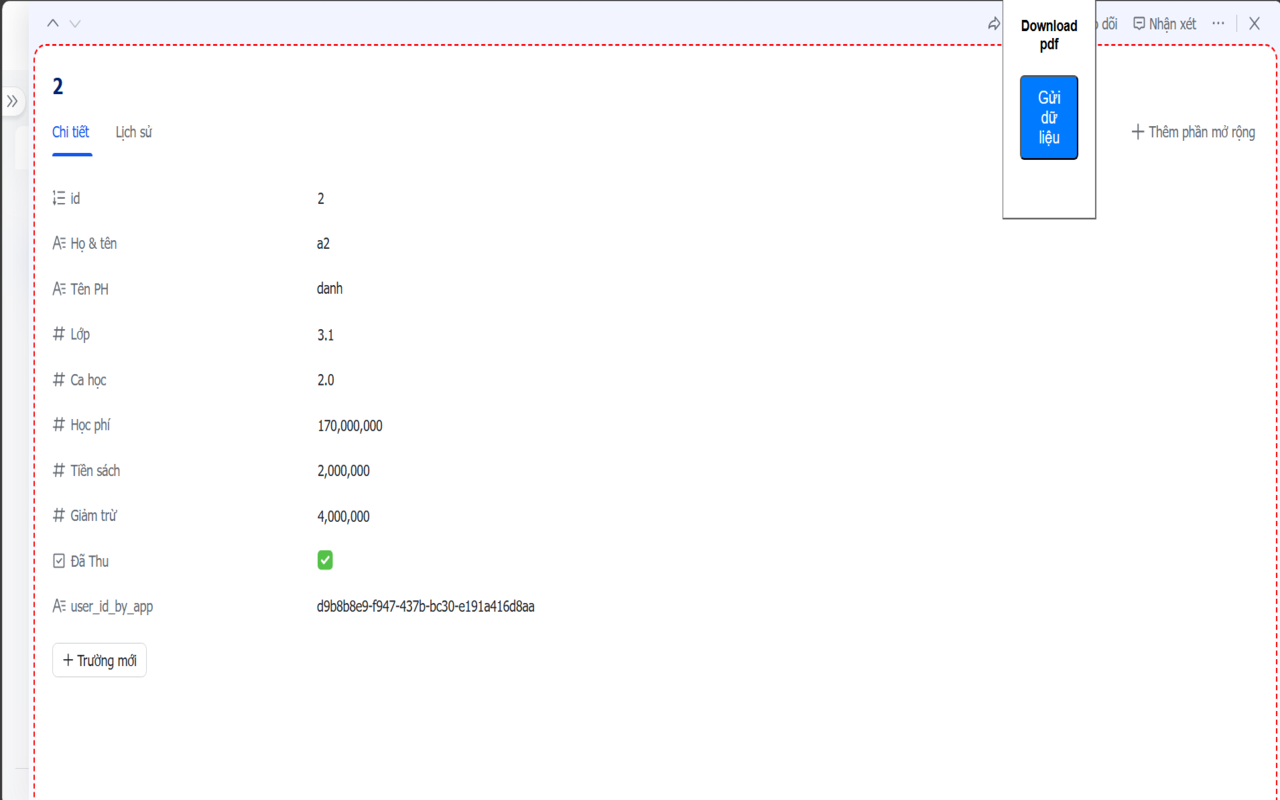Viewport: 1280px width, 800px height.
Task: Click the Lớp field label
Action: pos(80,334)
